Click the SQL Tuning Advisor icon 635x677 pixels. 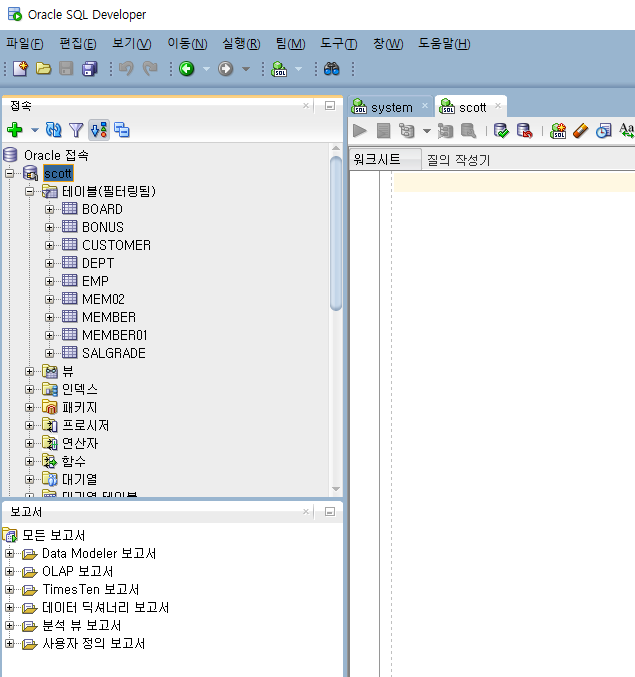tap(468, 130)
